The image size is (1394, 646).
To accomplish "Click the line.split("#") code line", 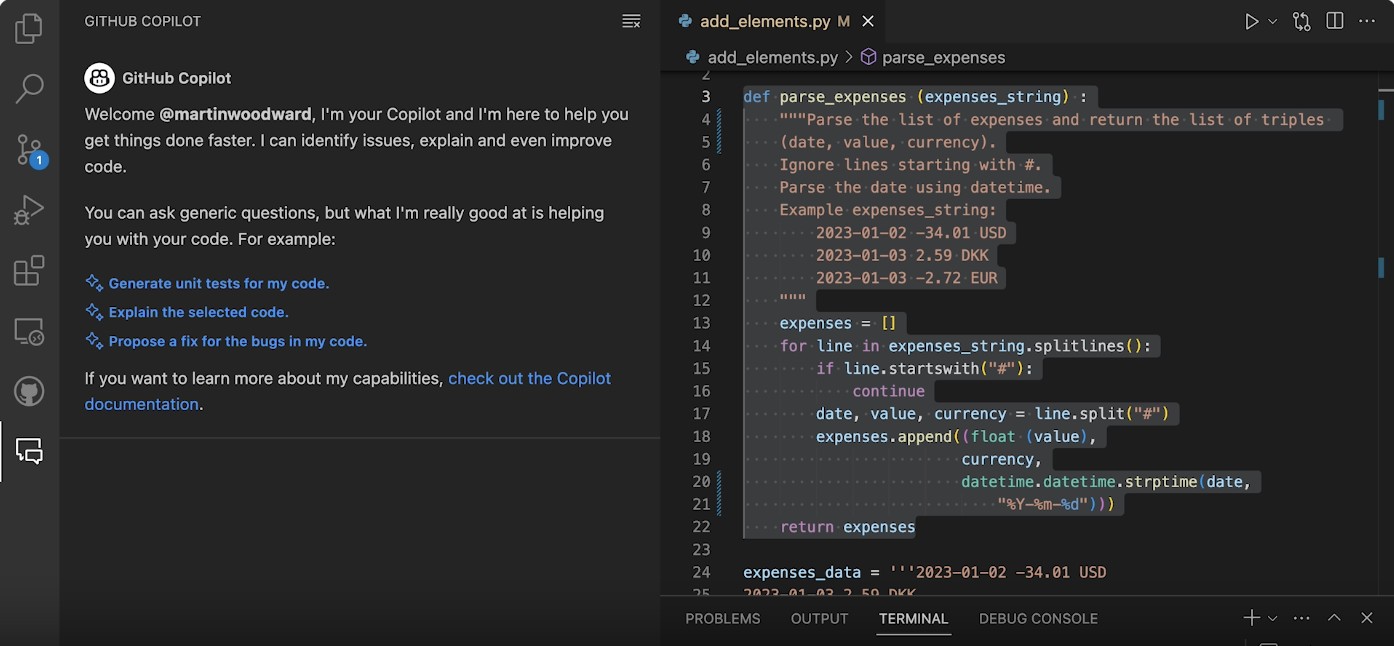I will tap(991, 413).
